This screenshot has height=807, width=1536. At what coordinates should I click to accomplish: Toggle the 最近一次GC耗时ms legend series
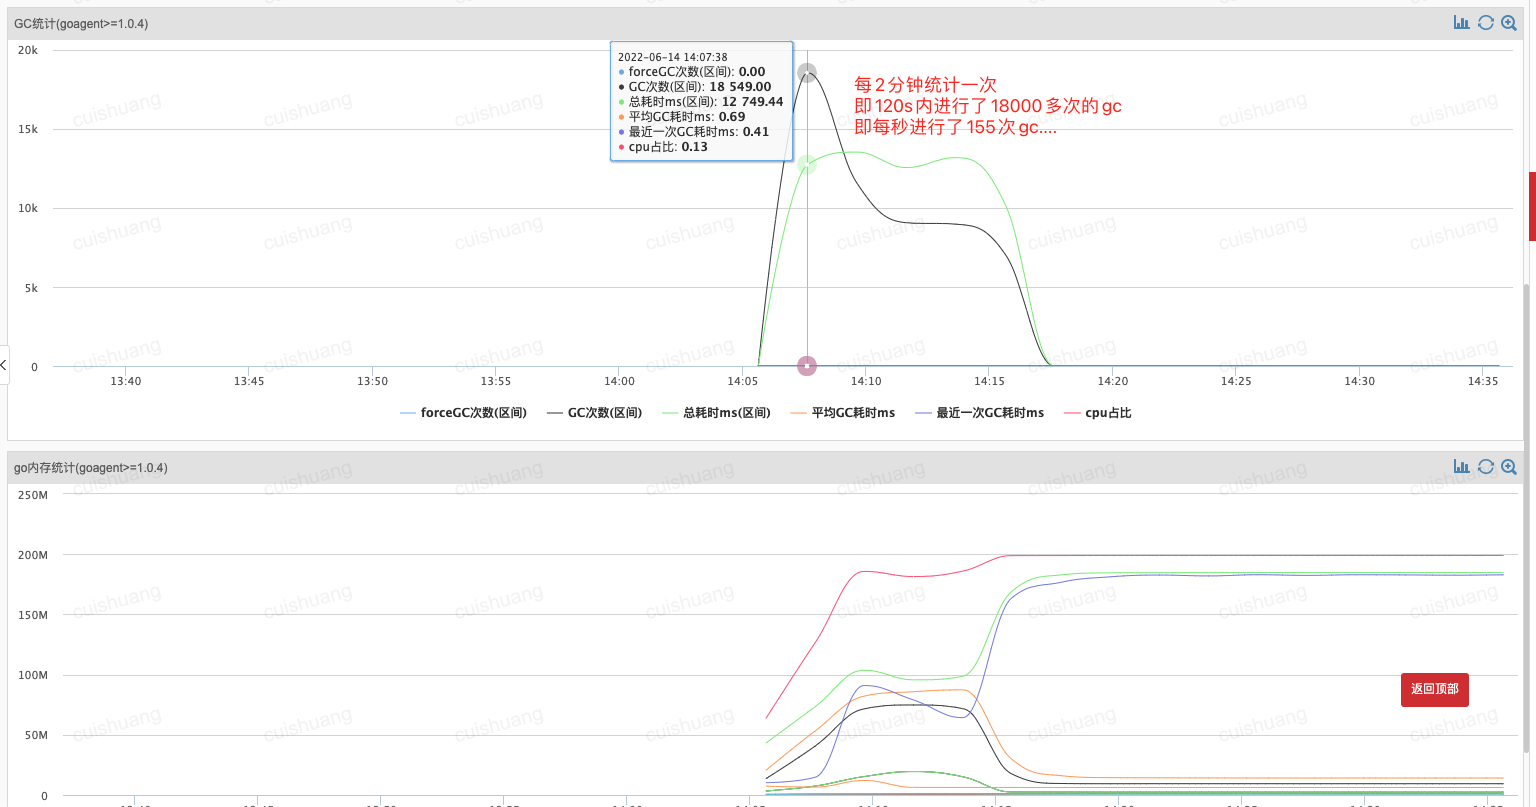coord(979,413)
